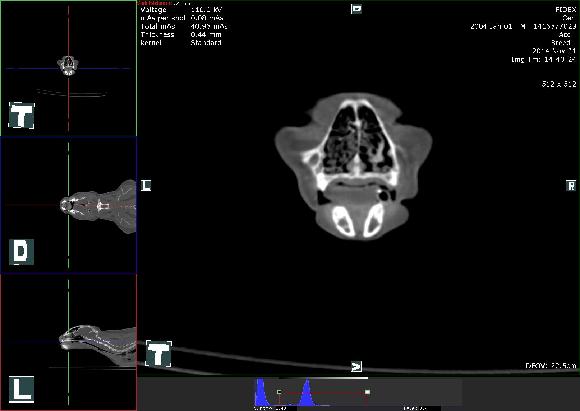Click the first blue histogram peak
This screenshot has height=411, width=580.
[261, 392]
